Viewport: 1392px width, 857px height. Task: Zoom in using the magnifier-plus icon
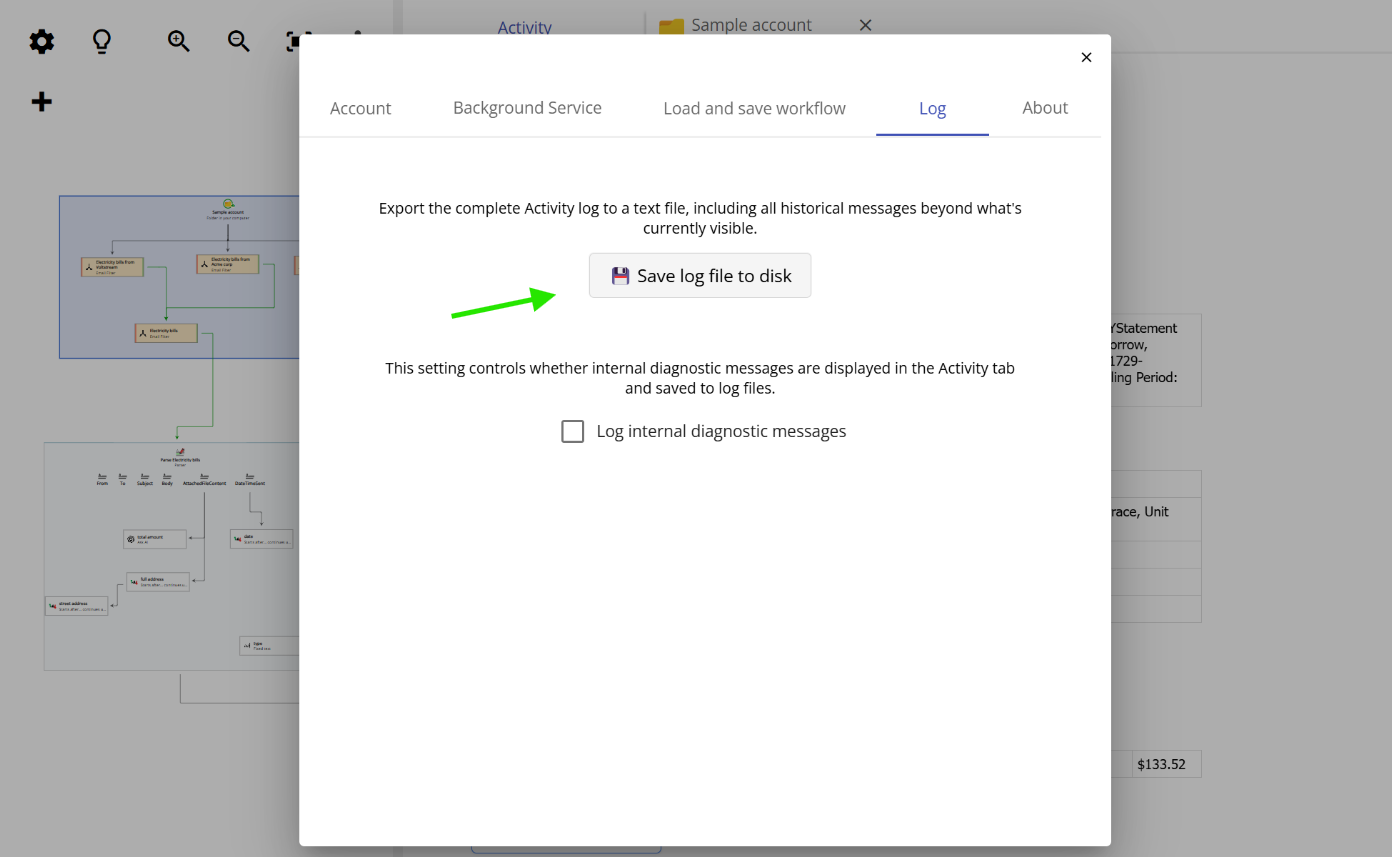click(178, 41)
